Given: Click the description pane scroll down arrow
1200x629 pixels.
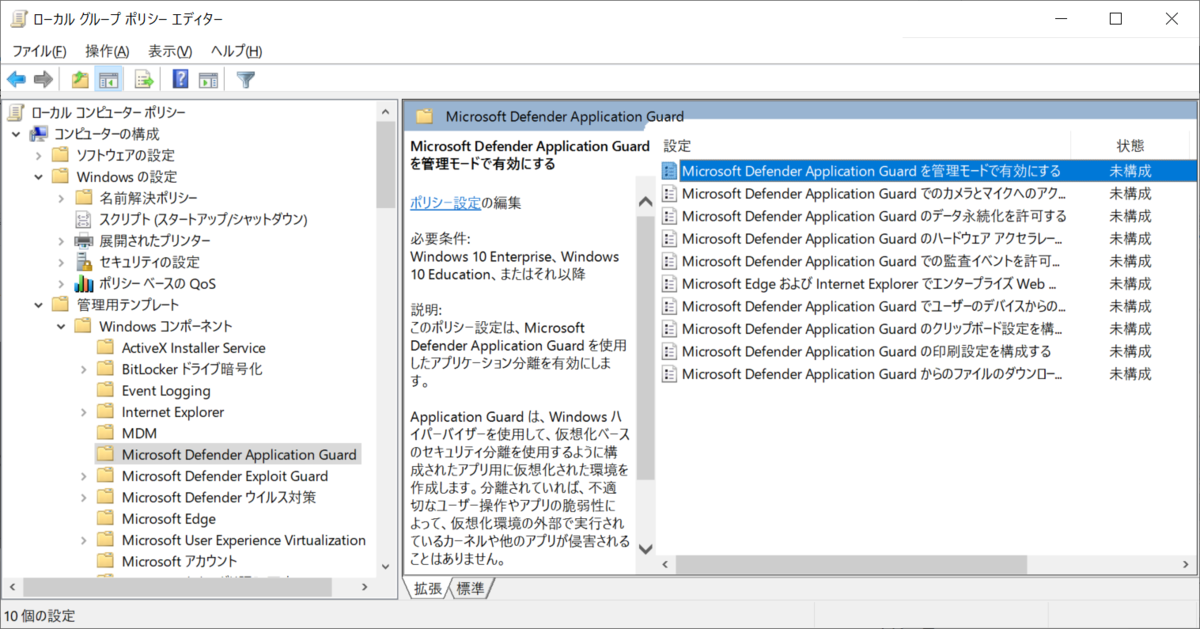Looking at the screenshot, I should 645,549.
